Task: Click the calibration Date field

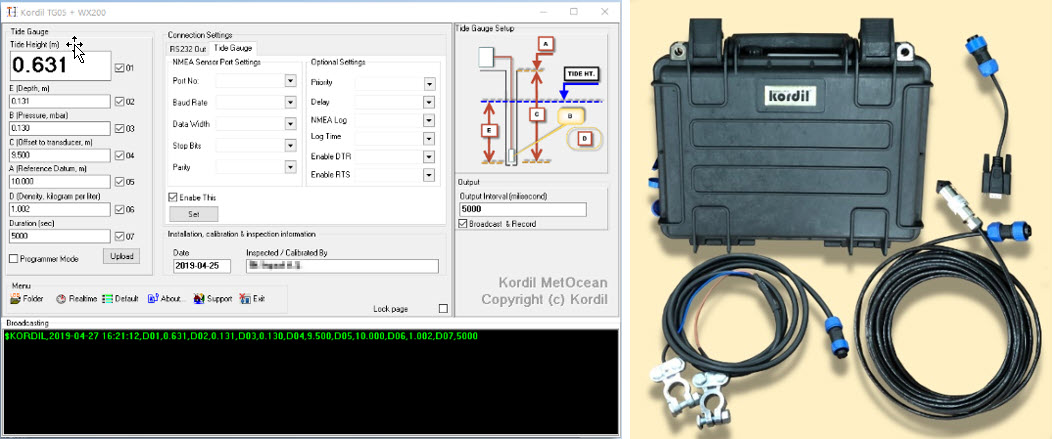Action: 202,266
